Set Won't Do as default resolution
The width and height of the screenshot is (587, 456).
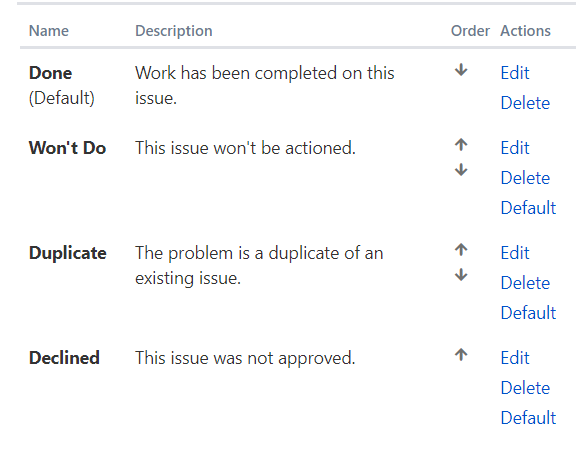point(528,207)
